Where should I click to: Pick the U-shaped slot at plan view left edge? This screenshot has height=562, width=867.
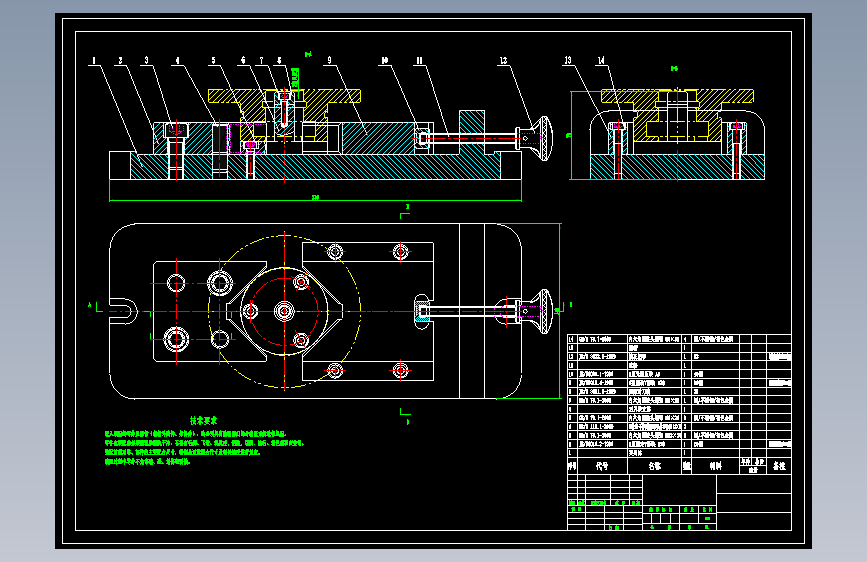coord(124,311)
